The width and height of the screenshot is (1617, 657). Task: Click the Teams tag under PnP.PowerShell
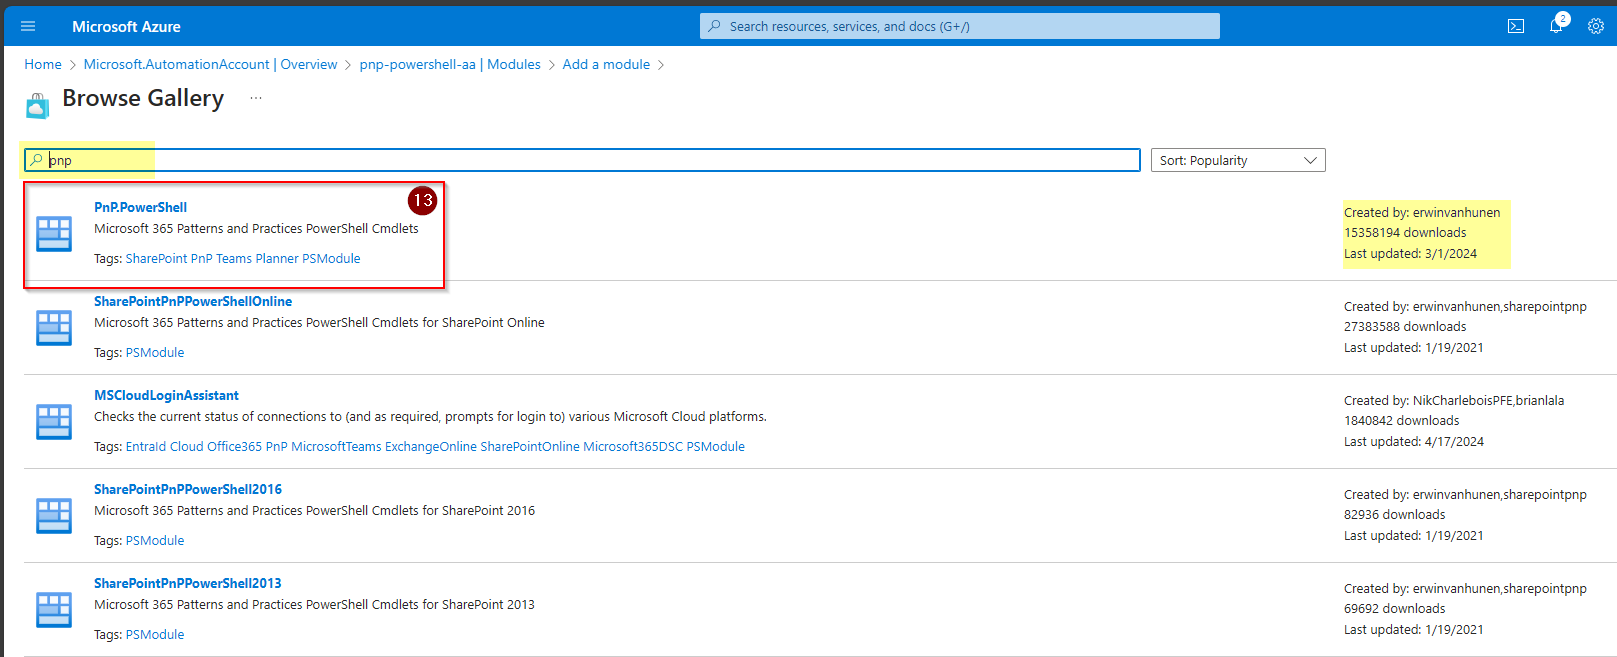(234, 258)
